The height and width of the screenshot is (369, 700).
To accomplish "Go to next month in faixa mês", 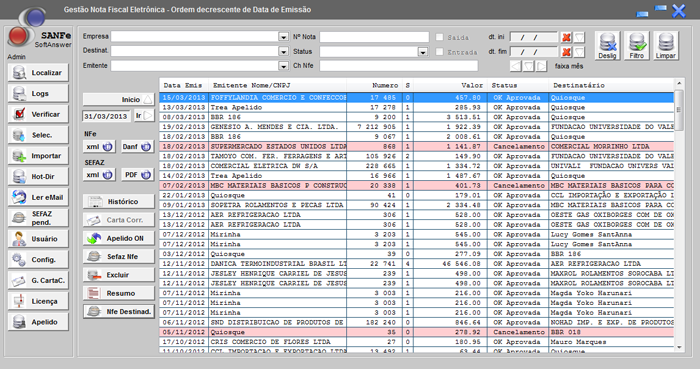I will click(x=542, y=66).
